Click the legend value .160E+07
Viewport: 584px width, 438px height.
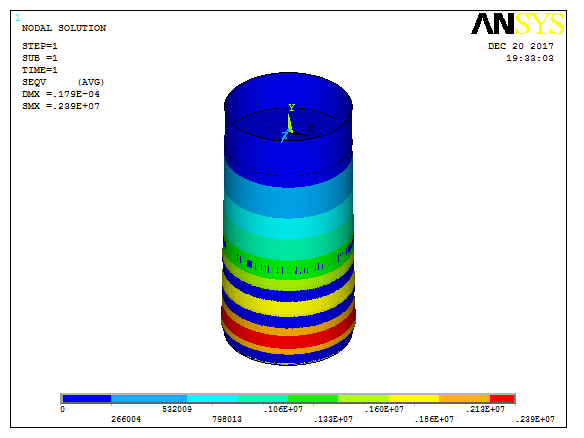(x=384, y=409)
